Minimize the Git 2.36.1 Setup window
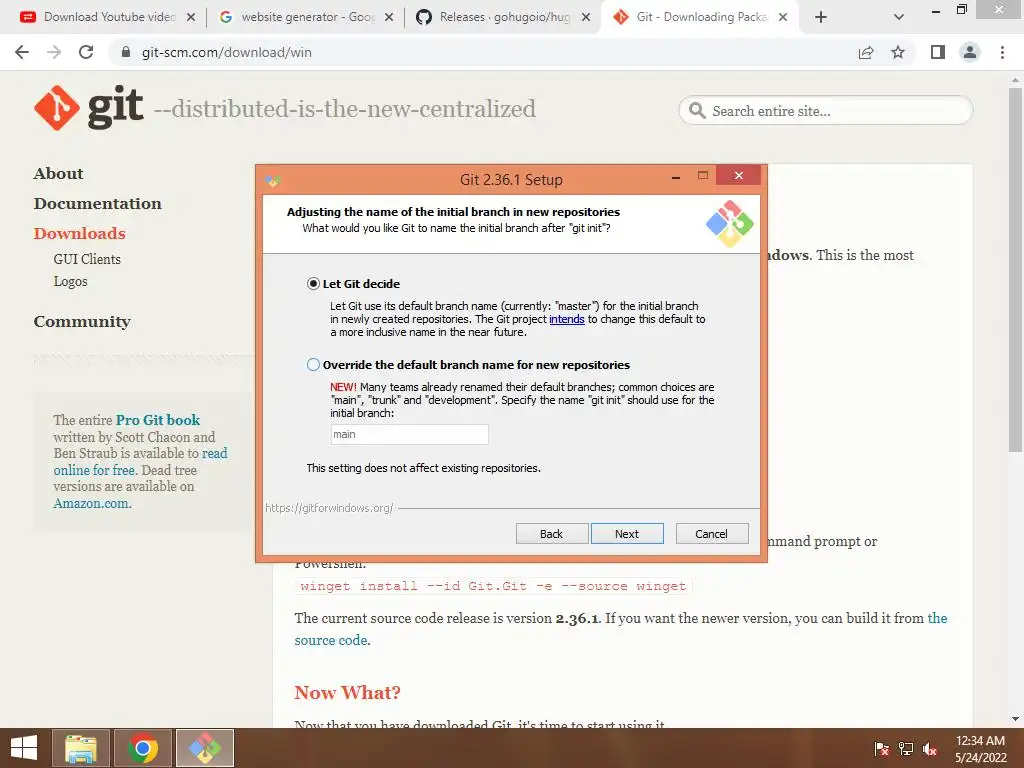1024x768 pixels. [x=676, y=177]
